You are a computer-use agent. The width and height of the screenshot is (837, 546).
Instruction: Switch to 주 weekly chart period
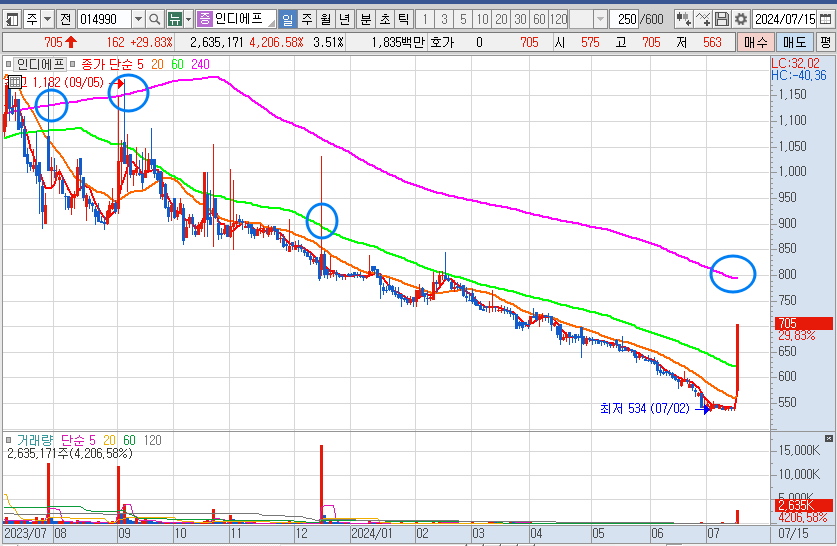[x=306, y=20]
